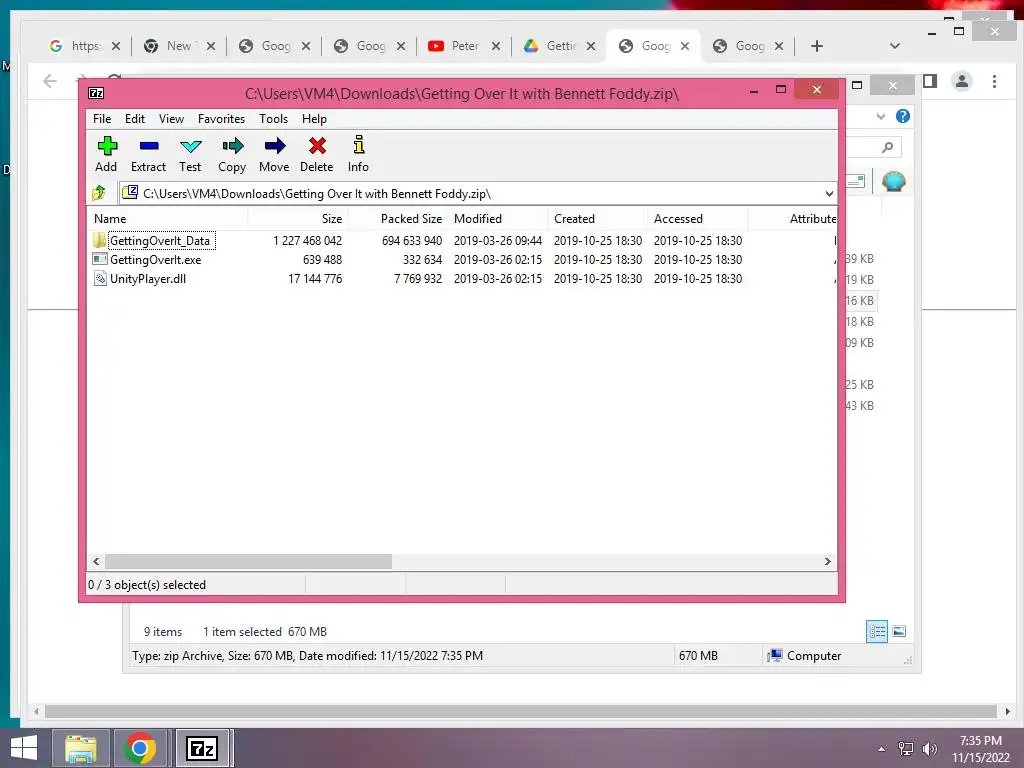Image resolution: width=1024 pixels, height=768 pixels.
Task: Sort by Accessed column header
Action: pyautogui.click(x=697, y=219)
